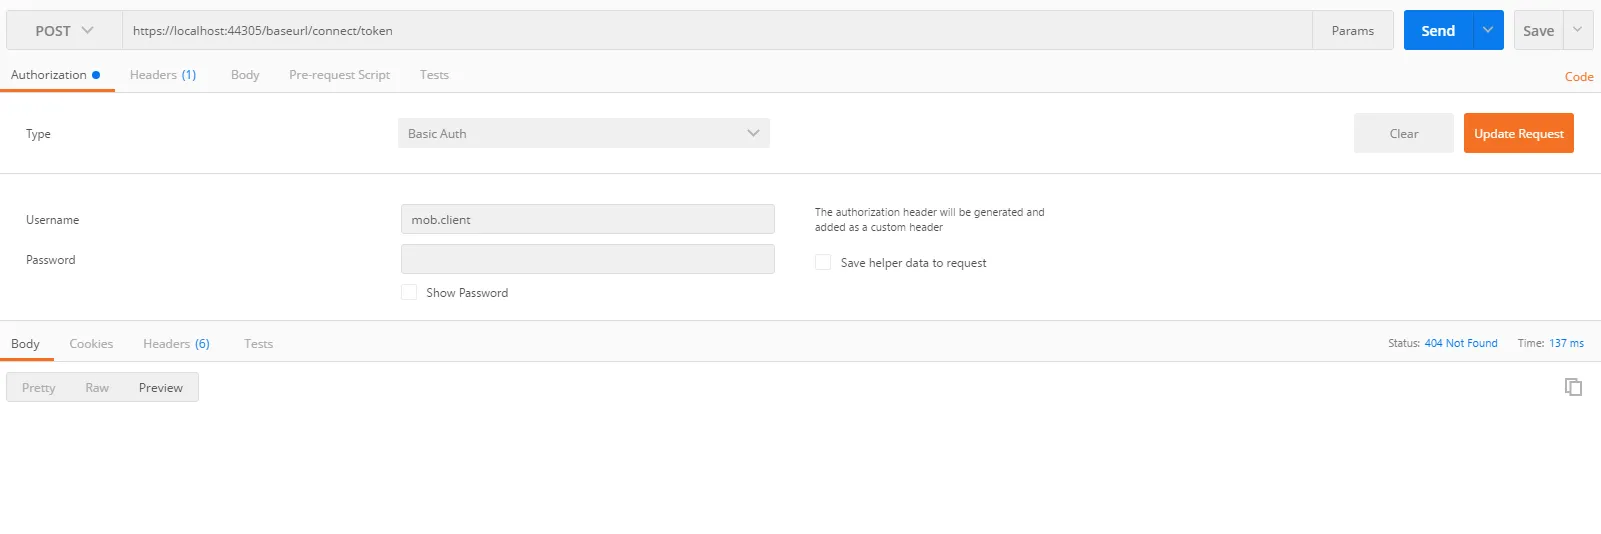Open the POST method dropdown
The image size is (1601, 534).
click(64, 31)
